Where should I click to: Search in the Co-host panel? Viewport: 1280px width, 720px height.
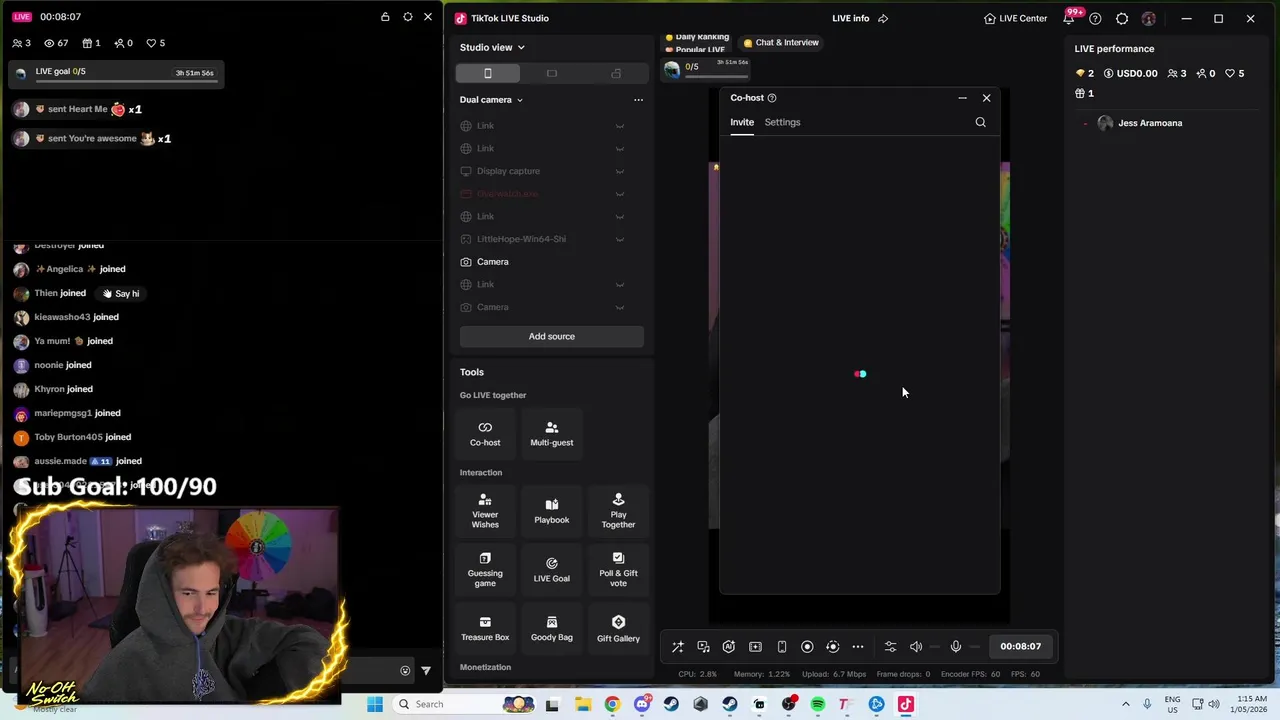980,122
